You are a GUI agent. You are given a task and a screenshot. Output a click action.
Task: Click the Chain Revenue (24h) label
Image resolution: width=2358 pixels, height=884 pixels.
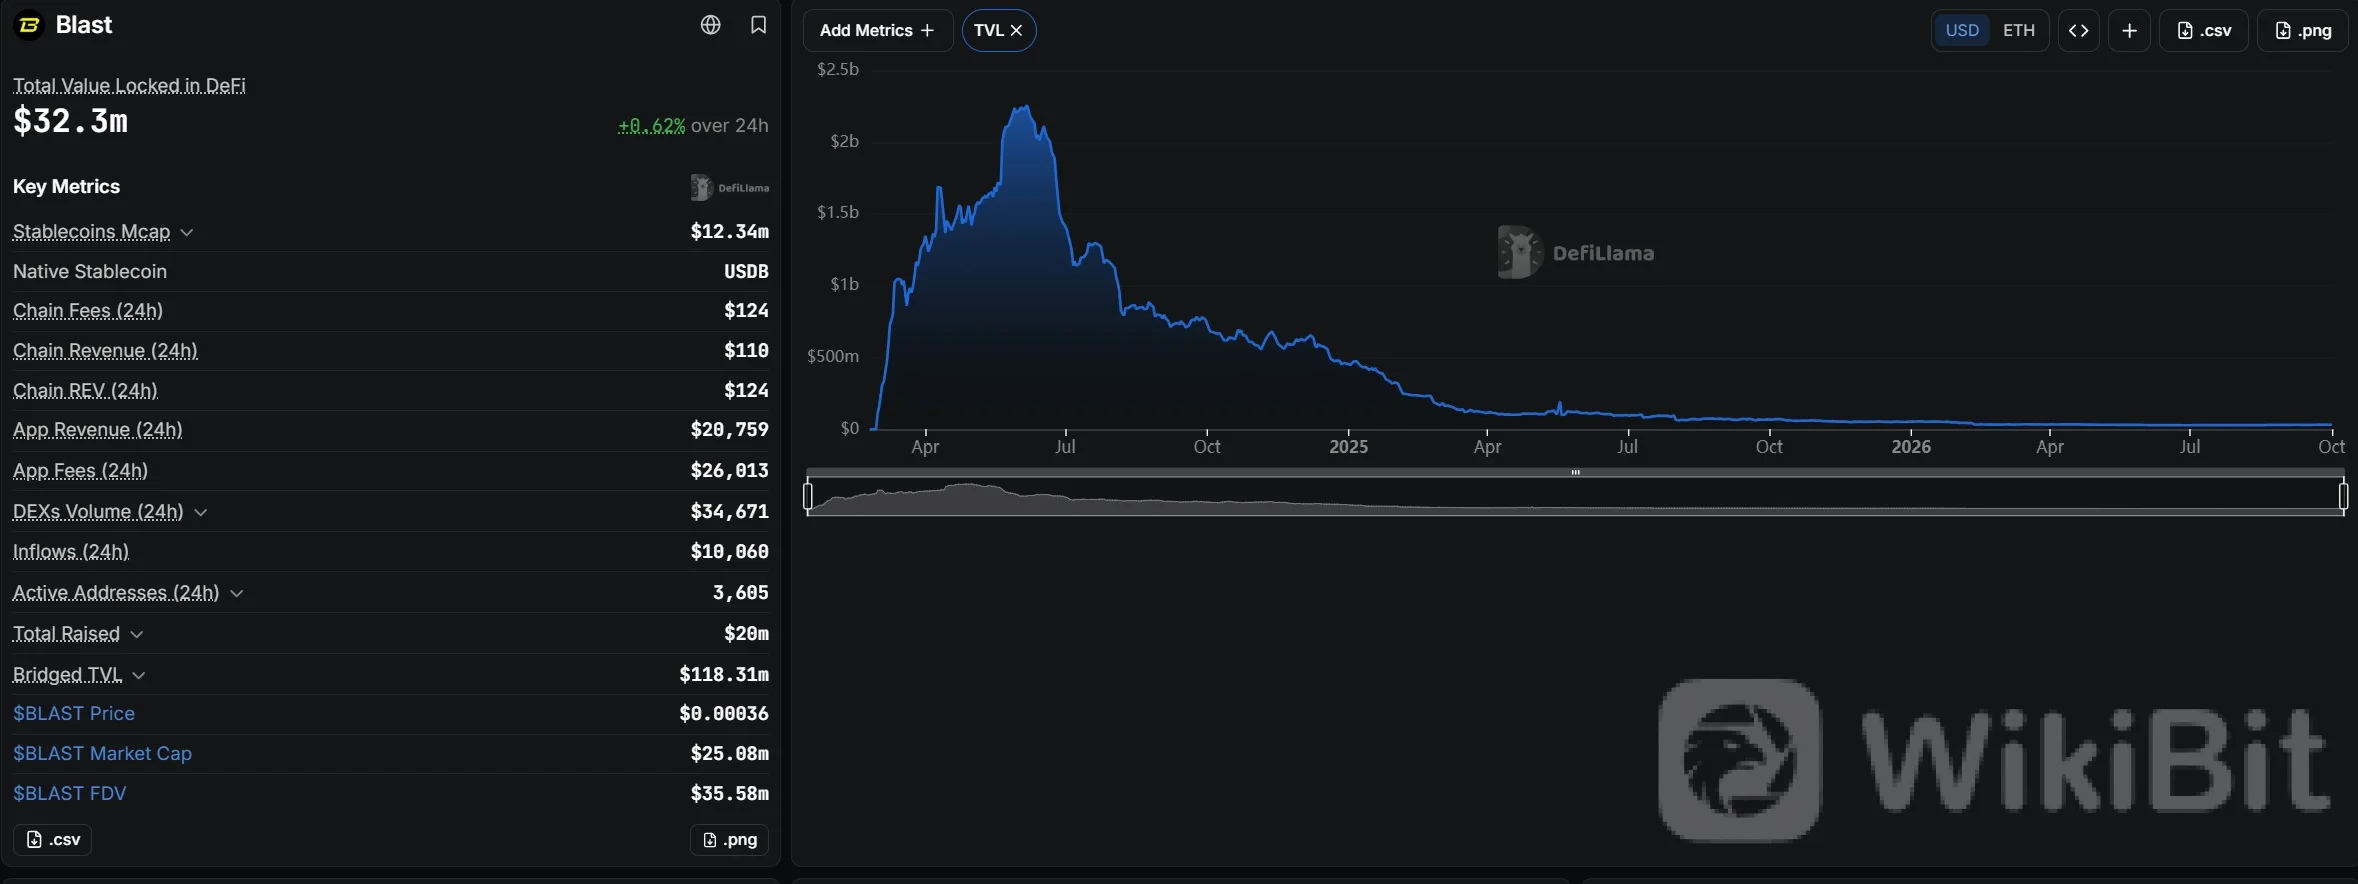tap(105, 351)
